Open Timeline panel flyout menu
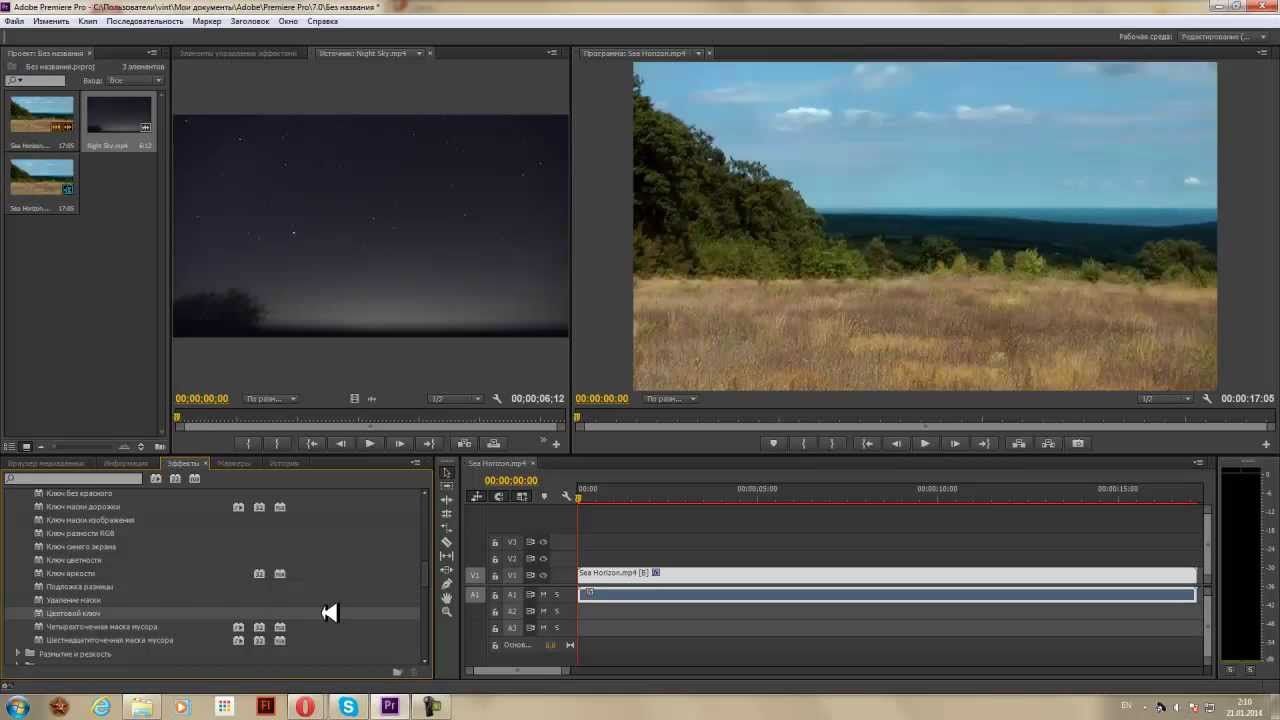Image resolution: width=1280 pixels, height=720 pixels. click(1198, 463)
